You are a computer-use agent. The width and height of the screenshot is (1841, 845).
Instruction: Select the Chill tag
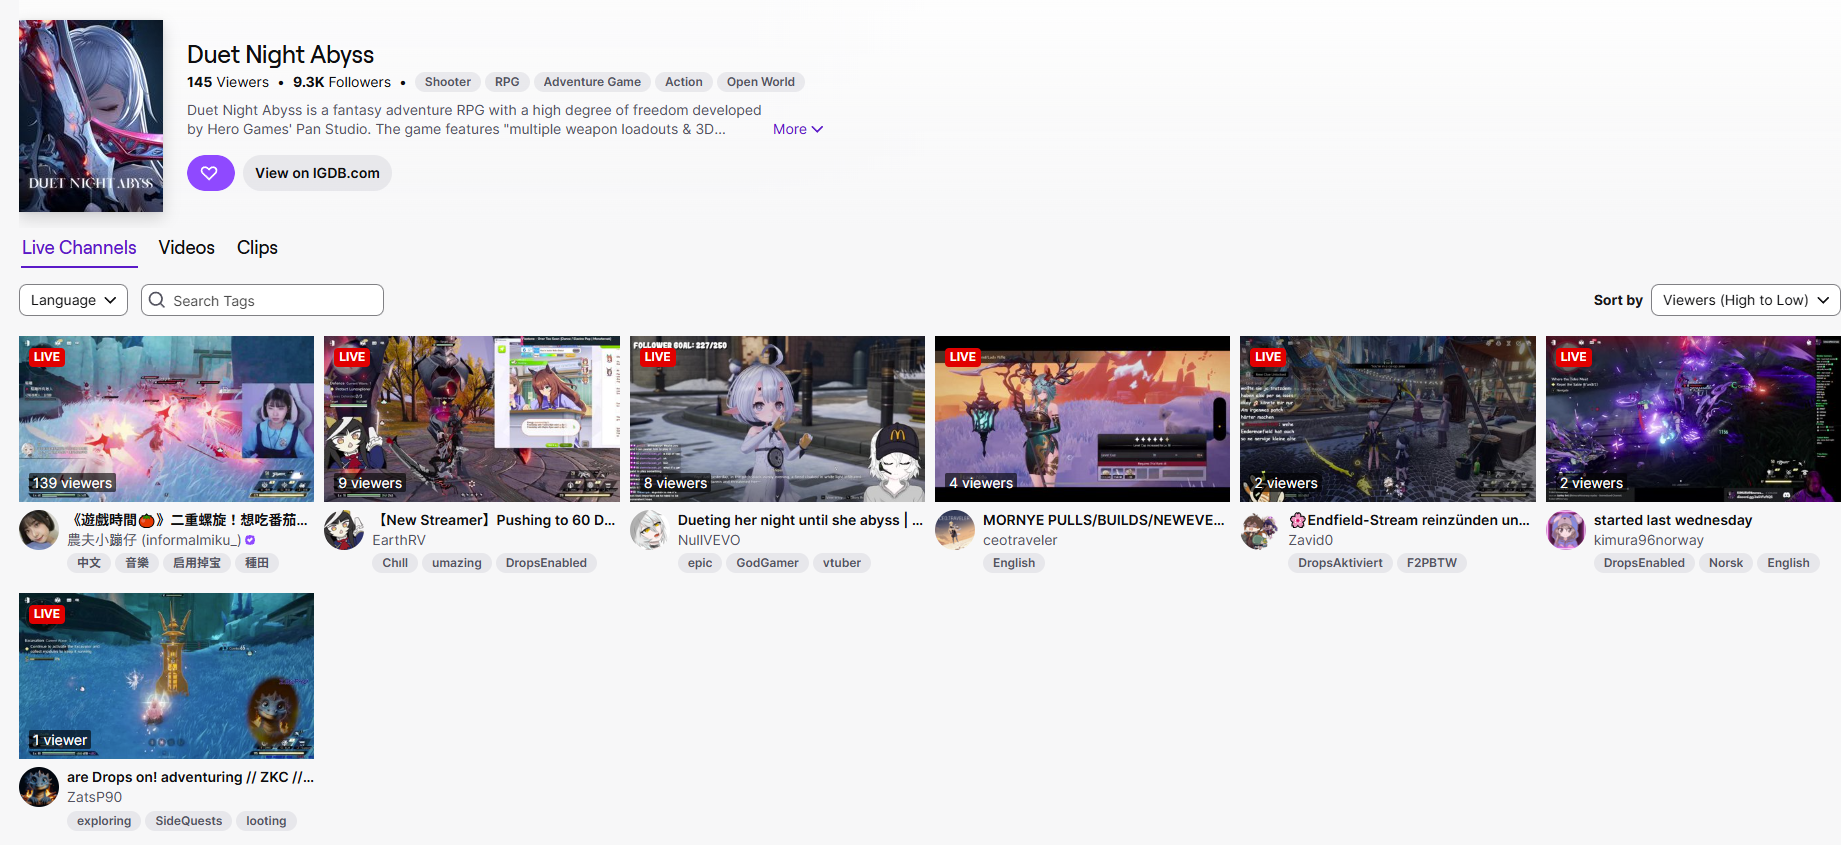pyautogui.click(x=395, y=563)
